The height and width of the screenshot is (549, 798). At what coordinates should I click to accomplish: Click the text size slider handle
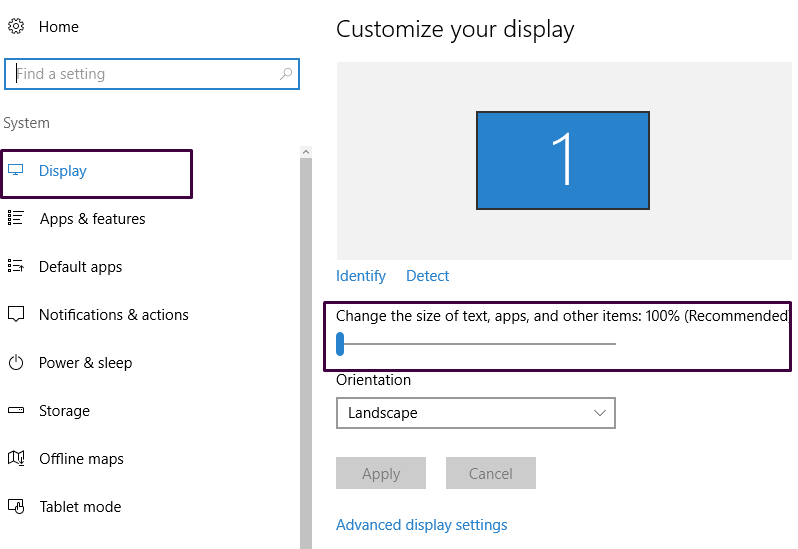pyautogui.click(x=340, y=344)
